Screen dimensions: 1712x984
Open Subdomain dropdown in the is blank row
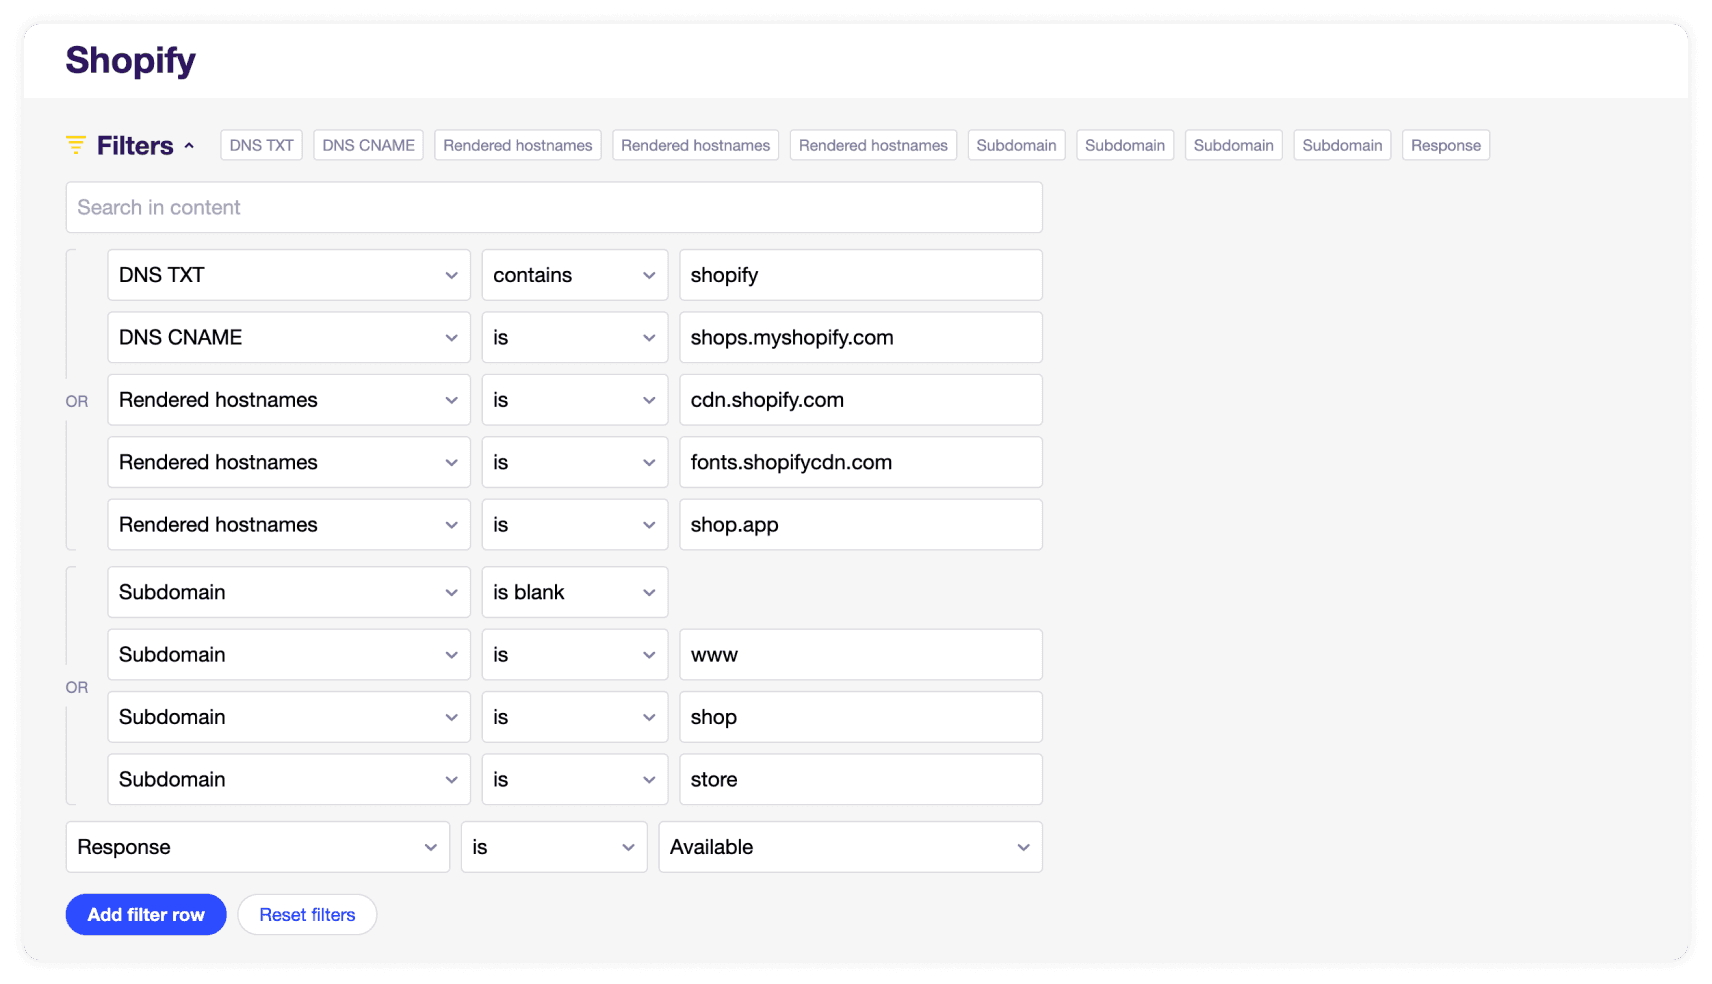(289, 592)
